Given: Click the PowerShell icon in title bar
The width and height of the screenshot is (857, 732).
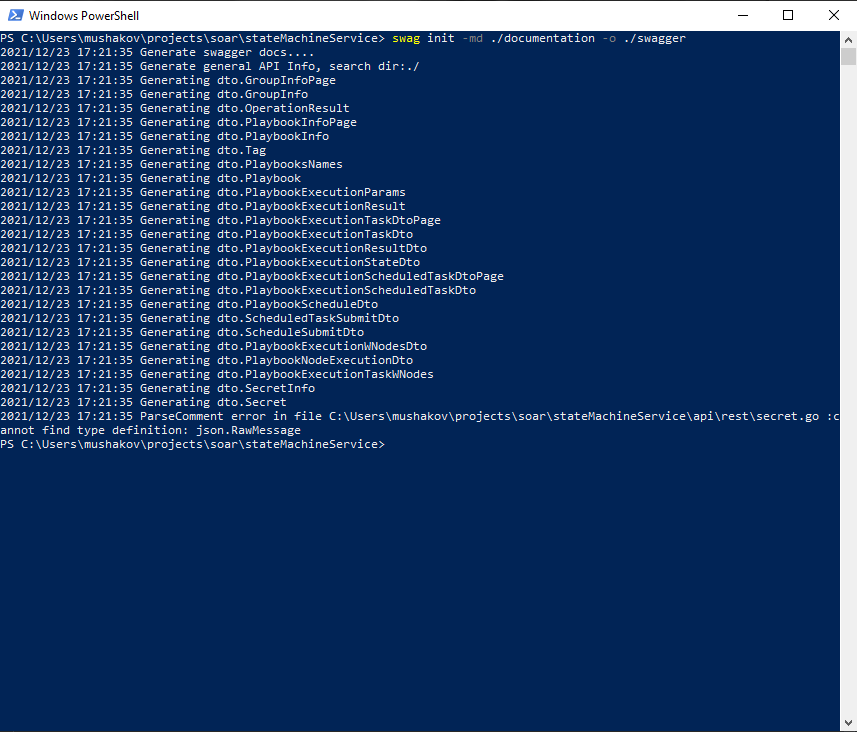Looking at the screenshot, I should click(15, 15).
